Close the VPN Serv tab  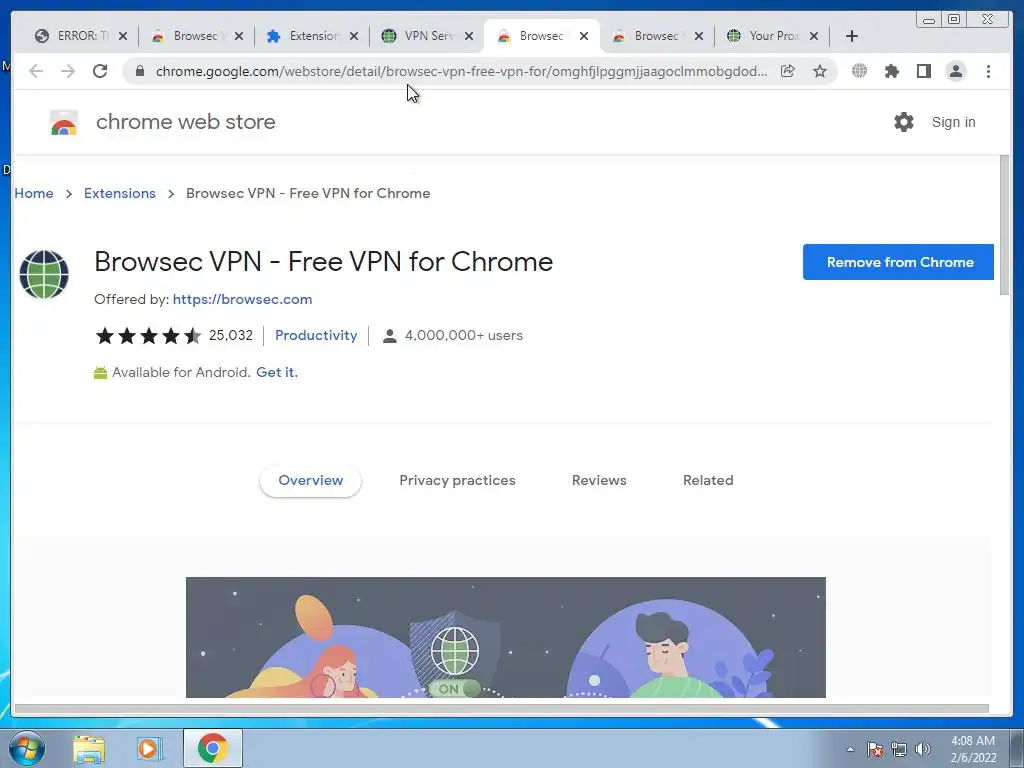click(x=469, y=36)
